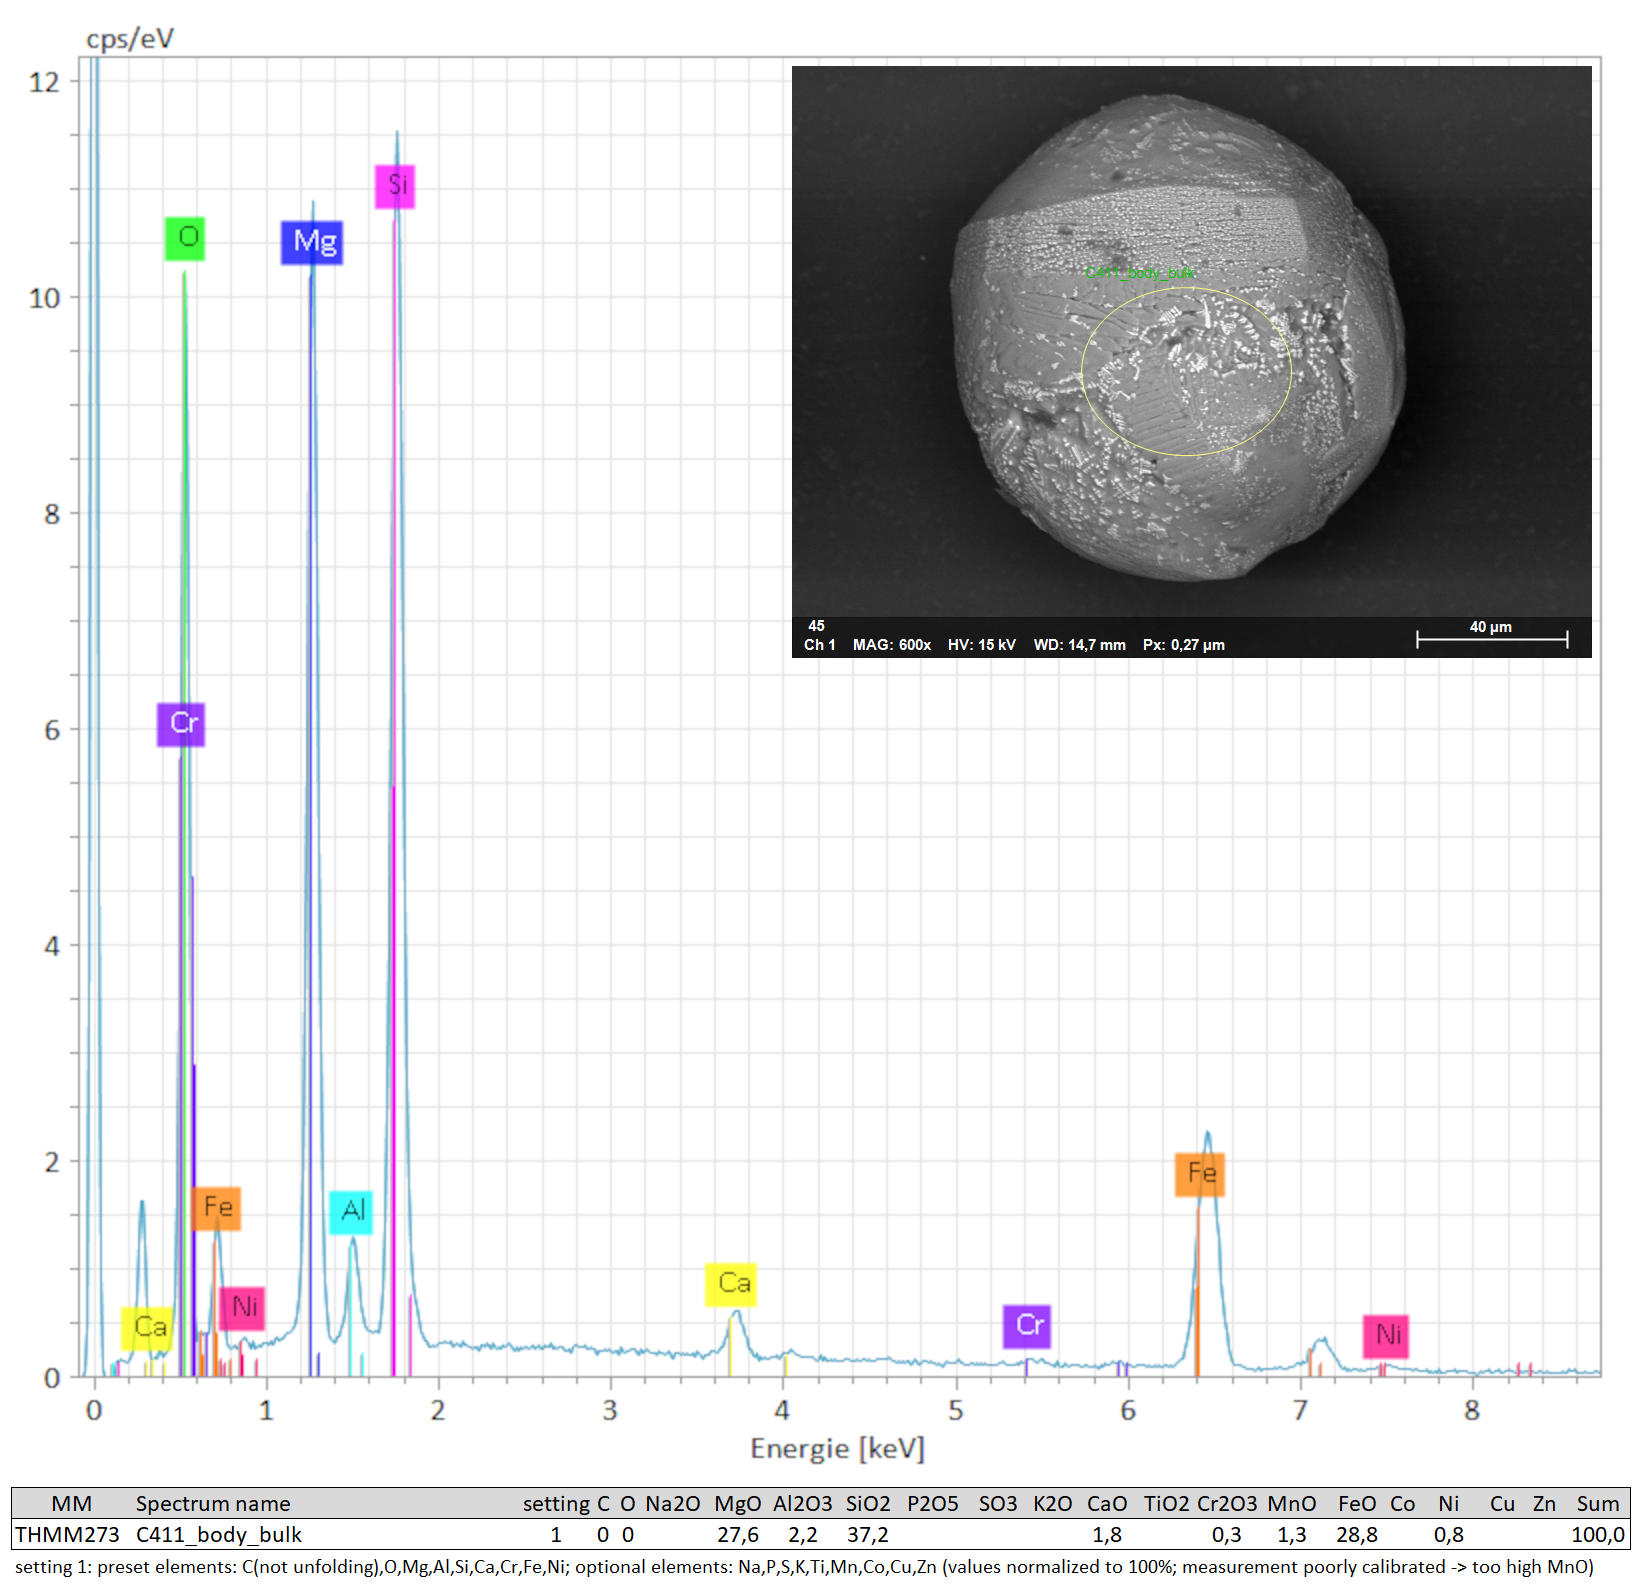Click the 40 µm scale bar
This screenshot has height=1596, width=1646.
click(1491, 637)
